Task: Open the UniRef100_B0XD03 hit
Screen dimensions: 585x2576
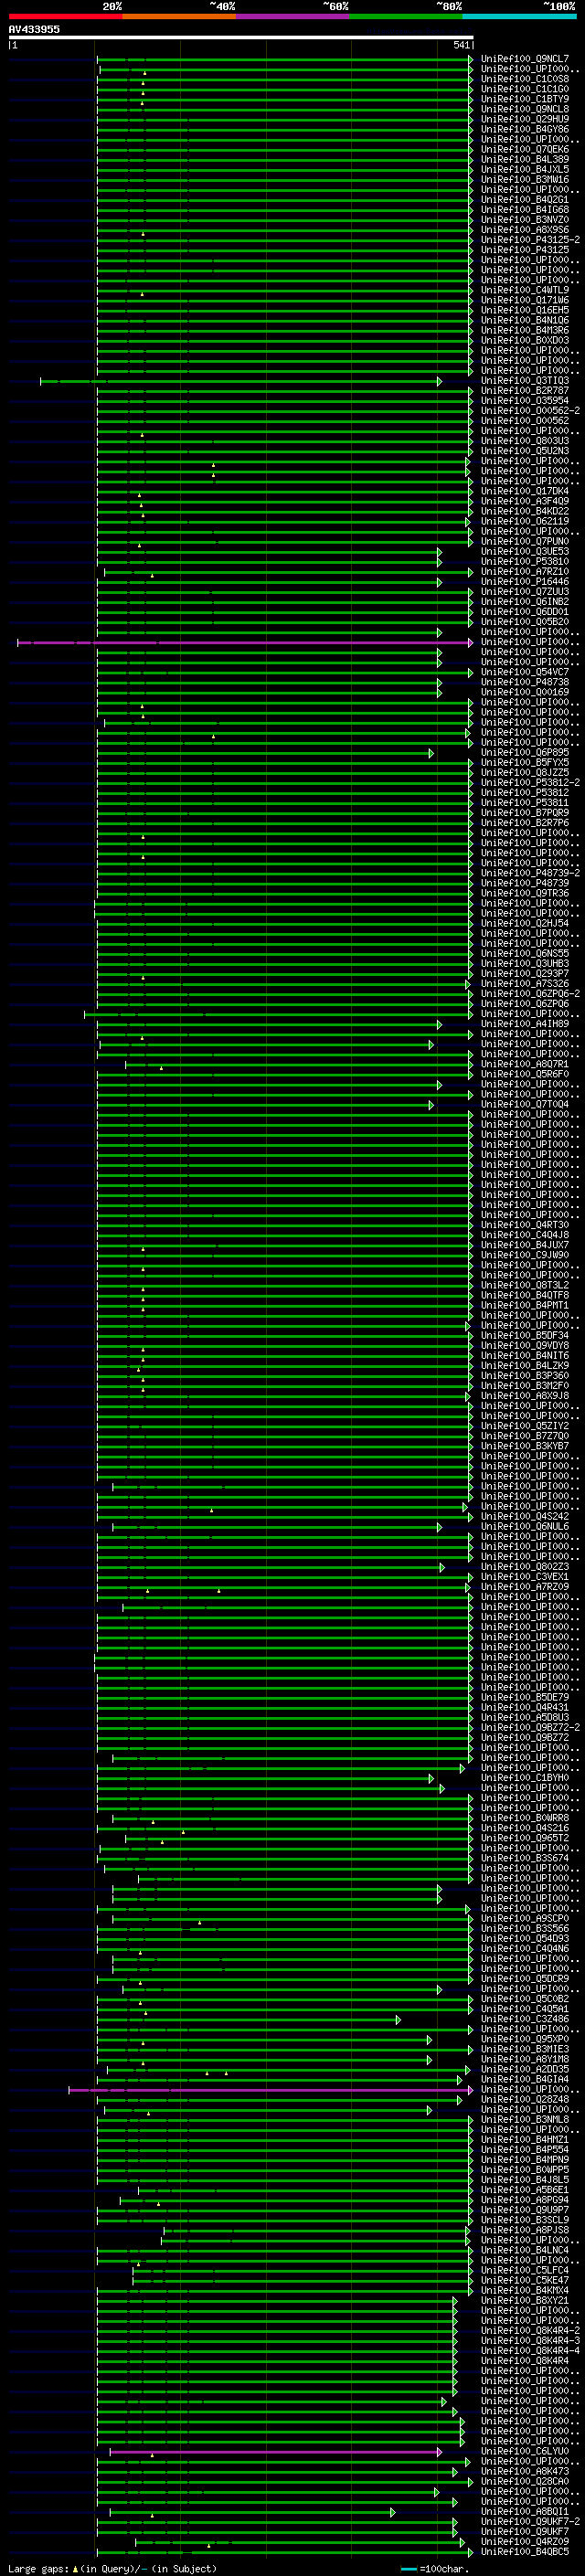Action: (524, 340)
